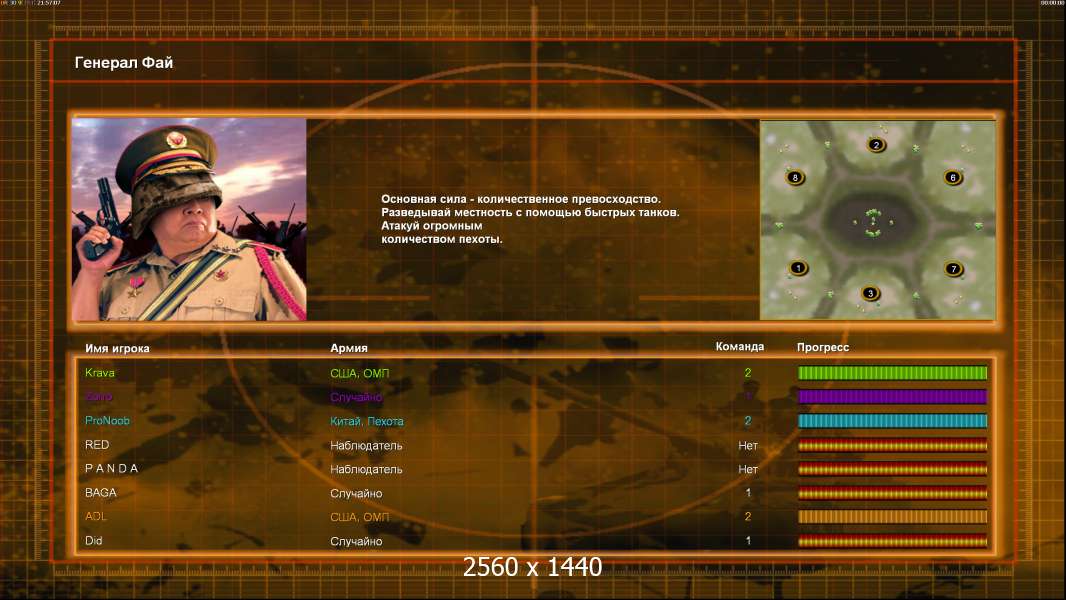The width and height of the screenshot is (1066, 600).
Task: Click the dark crater at minimap center
Action: point(873,222)
